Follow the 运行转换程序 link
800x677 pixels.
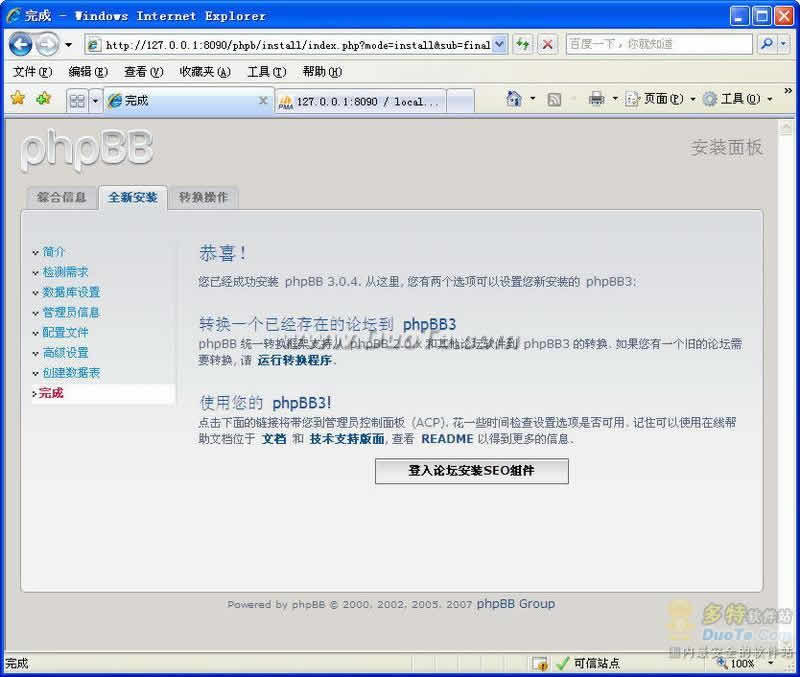tap(294, 360)
